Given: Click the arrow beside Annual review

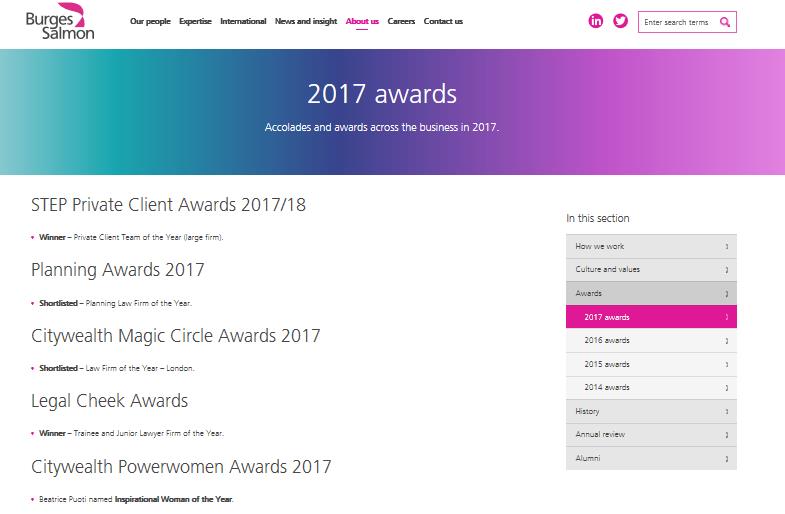Looking at the screenshot, I should click(727, 435).
